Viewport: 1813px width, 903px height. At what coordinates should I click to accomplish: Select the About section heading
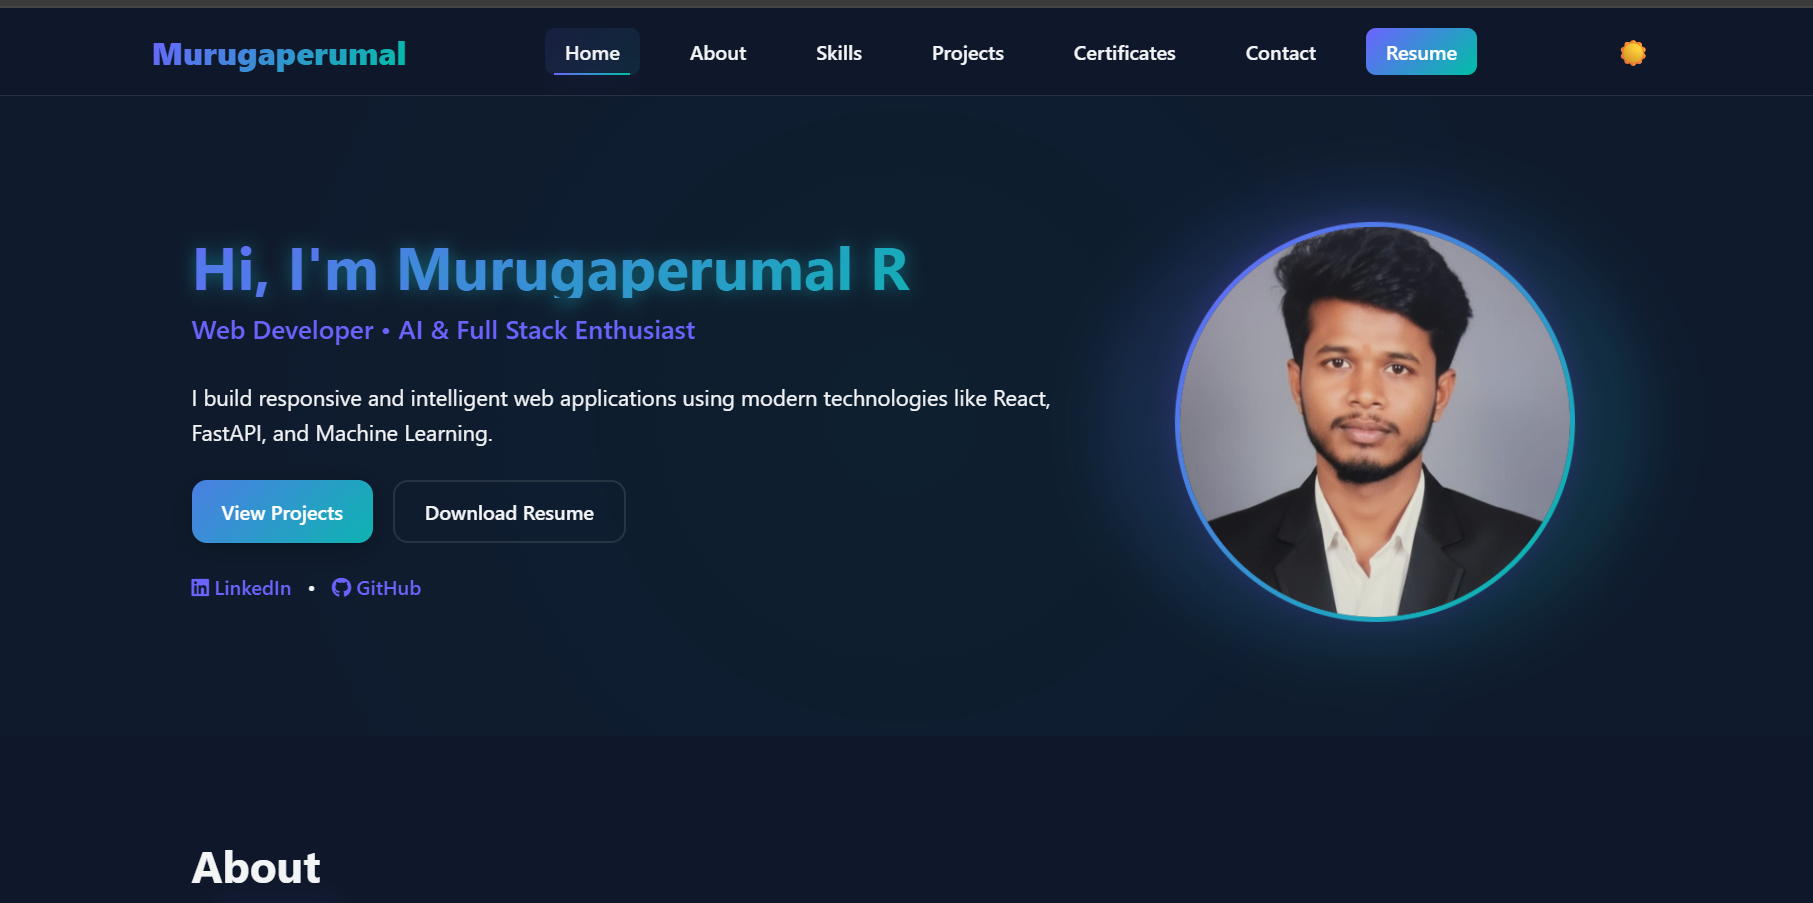coord(255,866)
